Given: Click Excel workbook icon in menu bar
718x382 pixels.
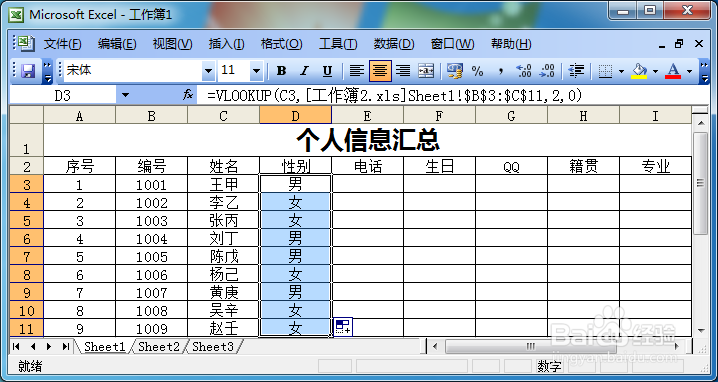Looking at the screenshot, I should pos(26,43).
